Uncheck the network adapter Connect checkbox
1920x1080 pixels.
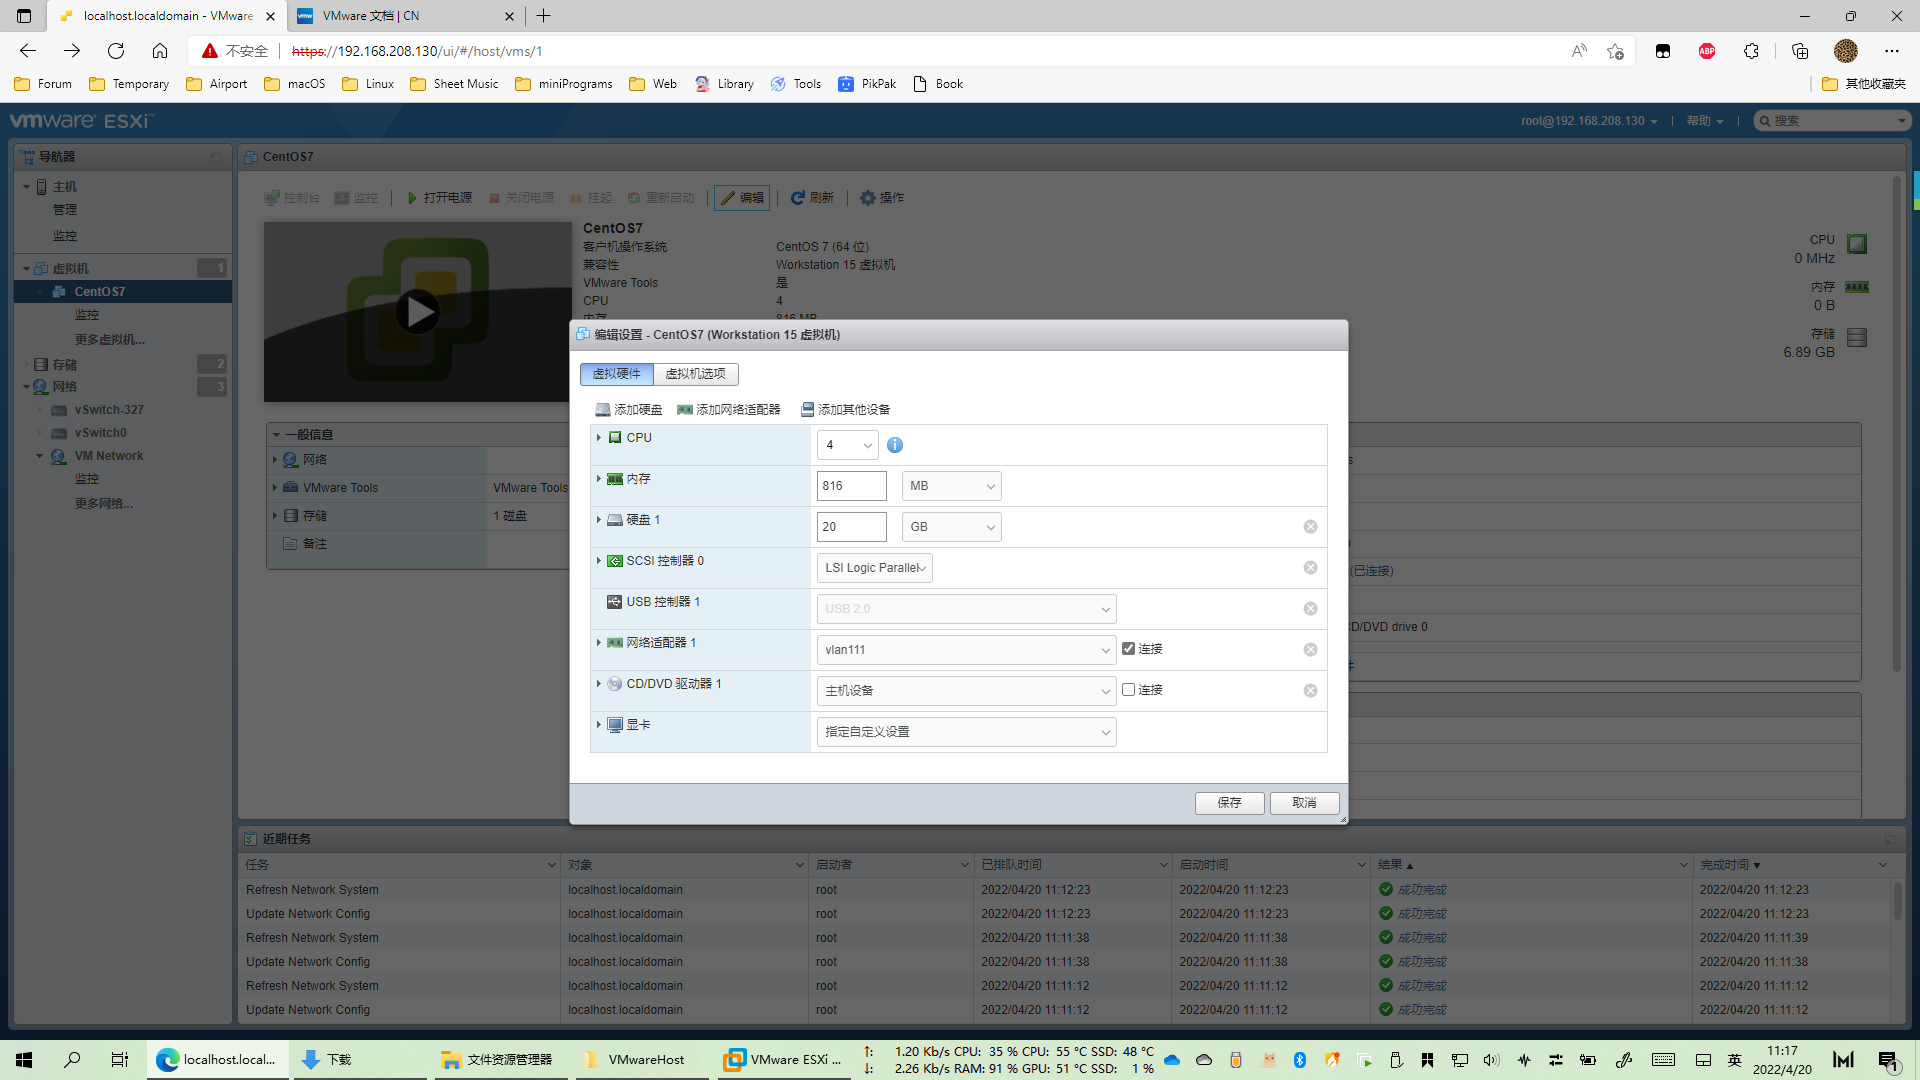pyautogui.click(x=1129, y=649)
